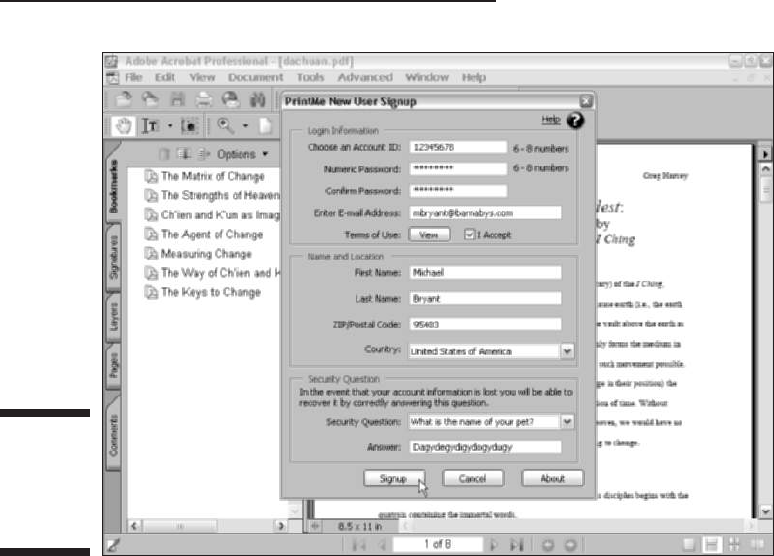Open the Zoom tool dropdown arrow
The height and width of the screenshot is (556, 774).
point(245,126)
